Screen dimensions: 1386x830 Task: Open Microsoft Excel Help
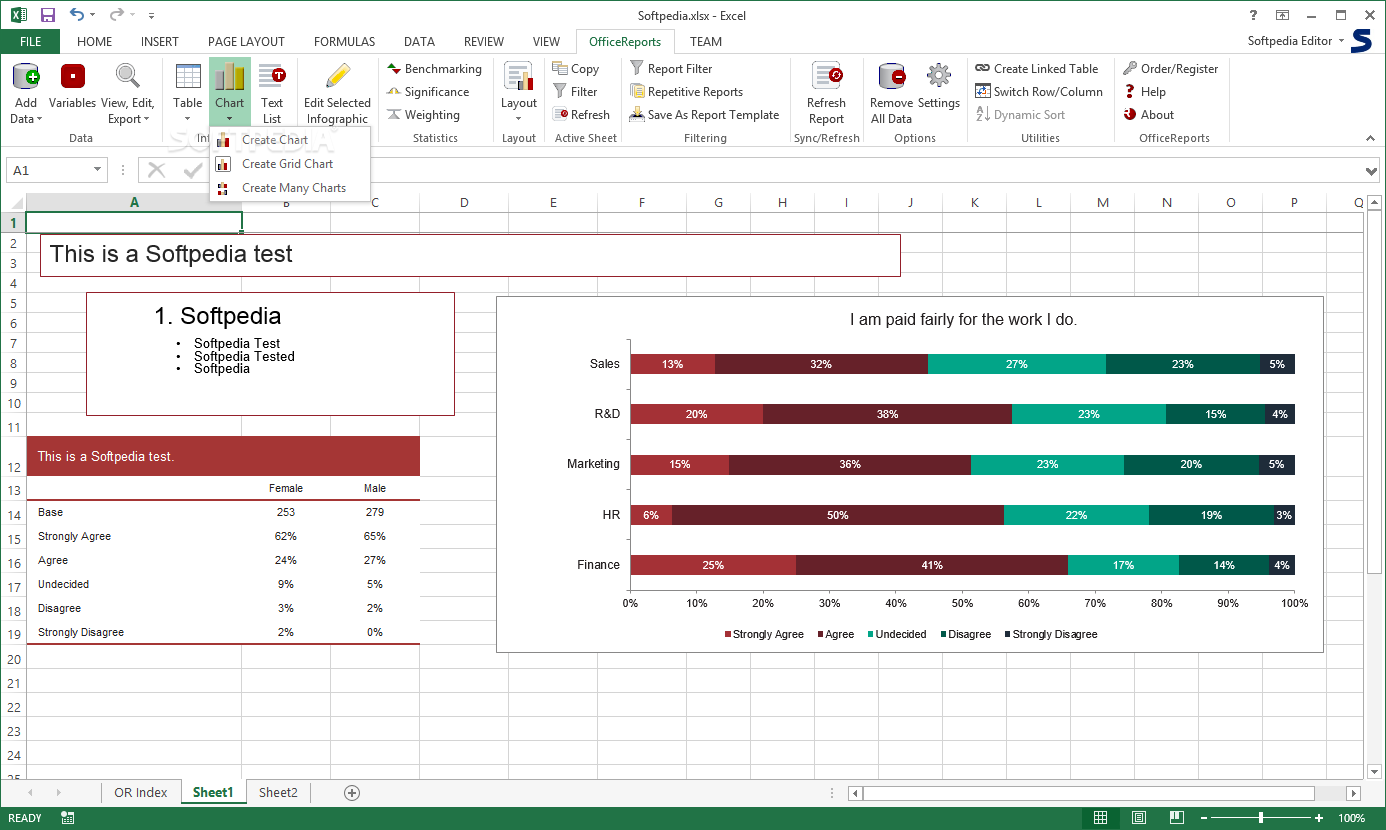coord(1254,15)
